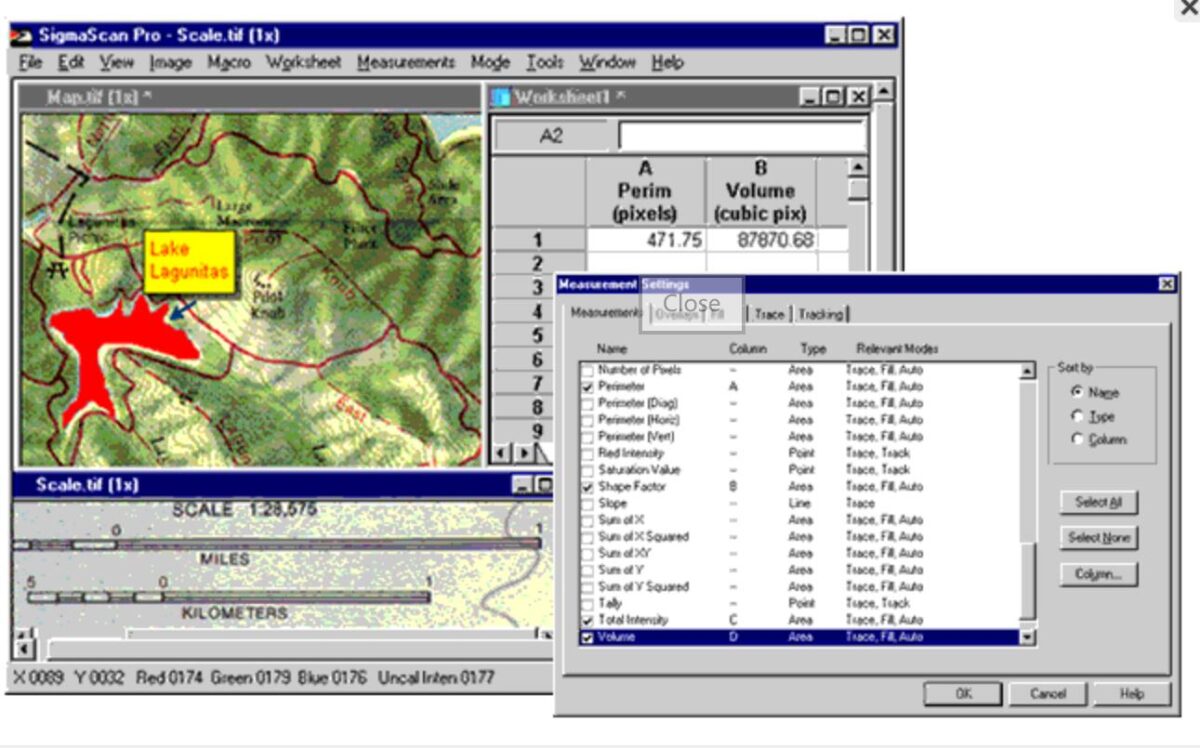The width and height of the screenshot is (1200, 748).
Task: Confirm dialog with OK button
Action: pyautogui.click(x=963, y=694)
